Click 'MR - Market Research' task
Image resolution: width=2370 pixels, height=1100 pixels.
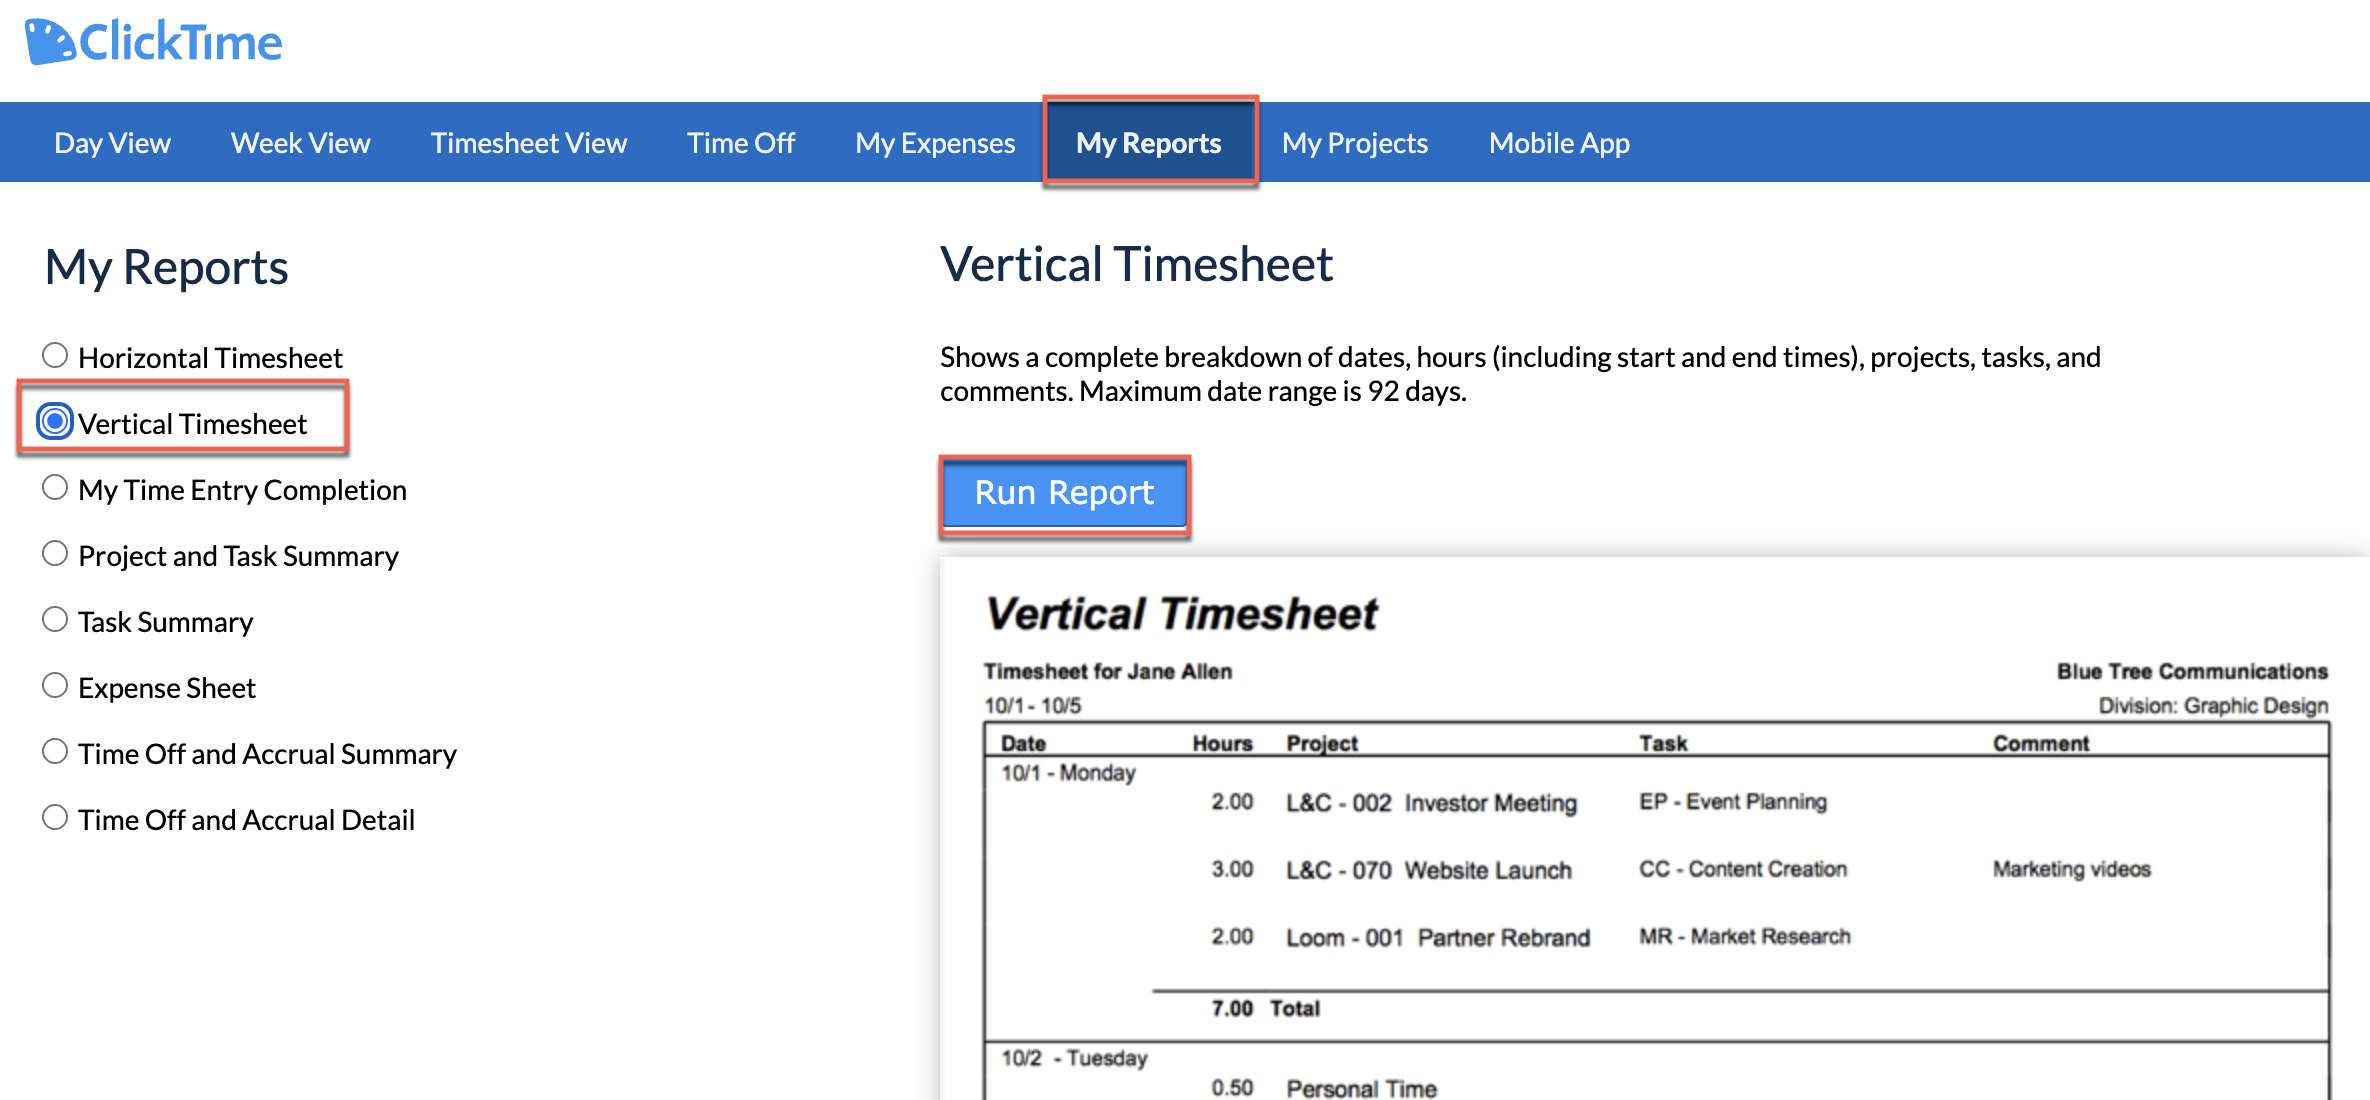point(1745,936)
